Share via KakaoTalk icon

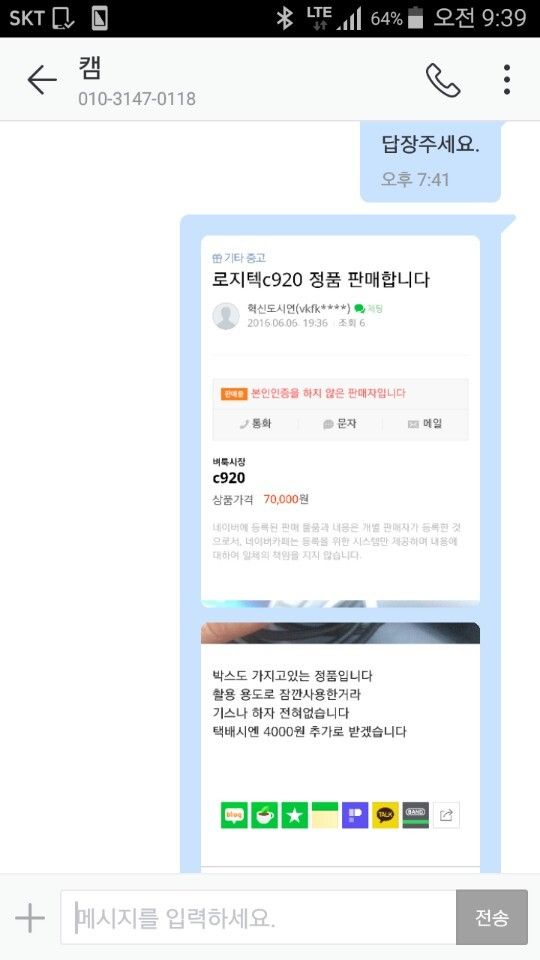coord(385,815)
